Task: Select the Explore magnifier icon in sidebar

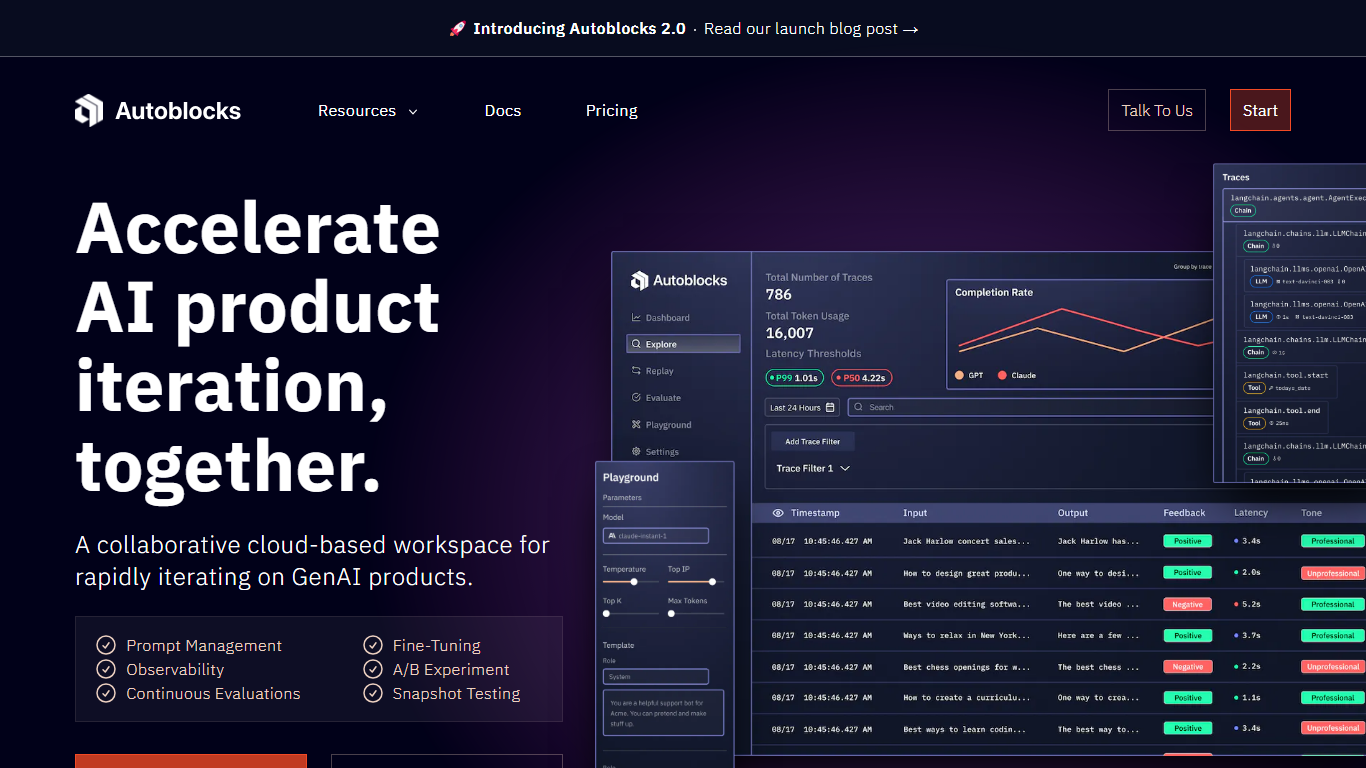Action: [636, 344]
